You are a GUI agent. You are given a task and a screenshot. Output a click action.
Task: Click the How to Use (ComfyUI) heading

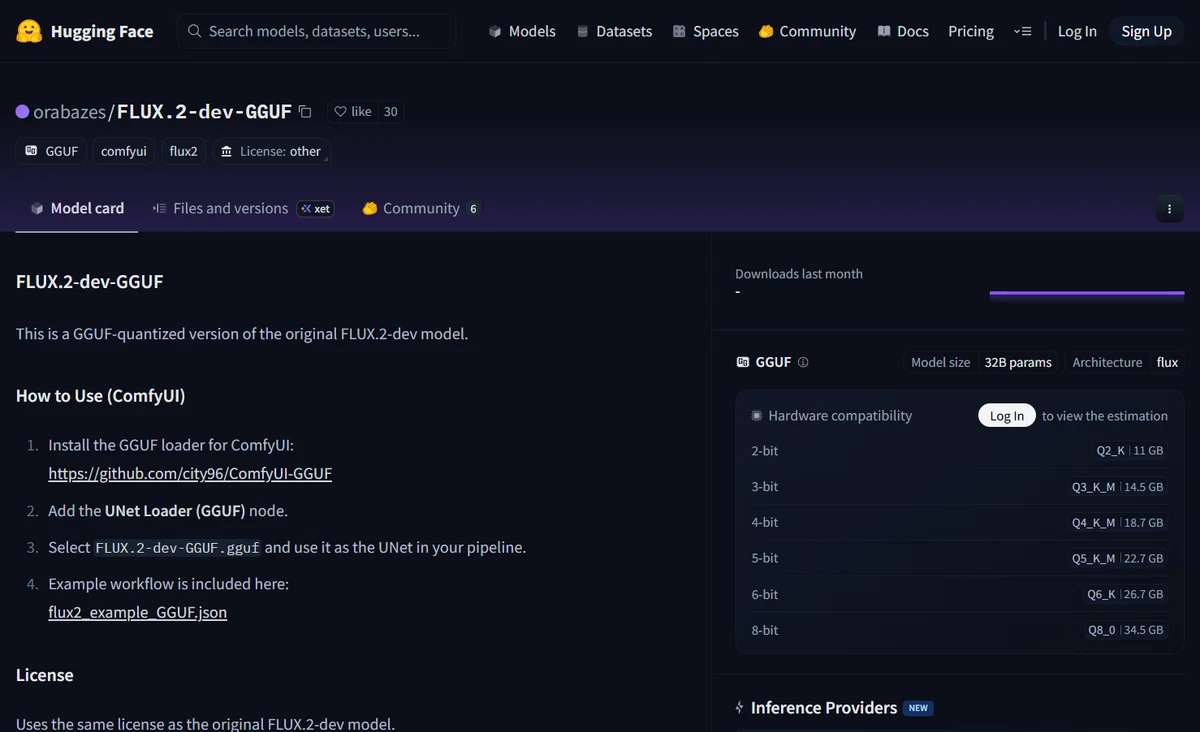click(100, 396)
